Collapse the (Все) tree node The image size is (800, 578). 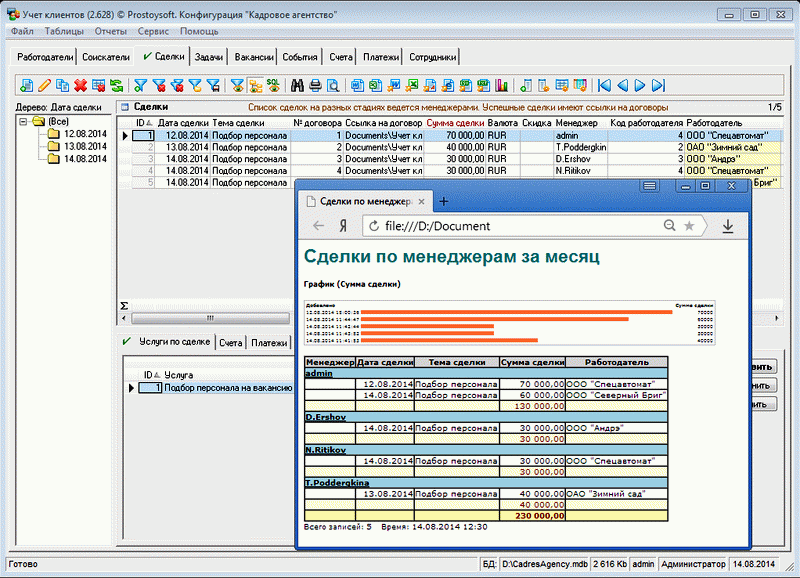[x=24, y=120]
